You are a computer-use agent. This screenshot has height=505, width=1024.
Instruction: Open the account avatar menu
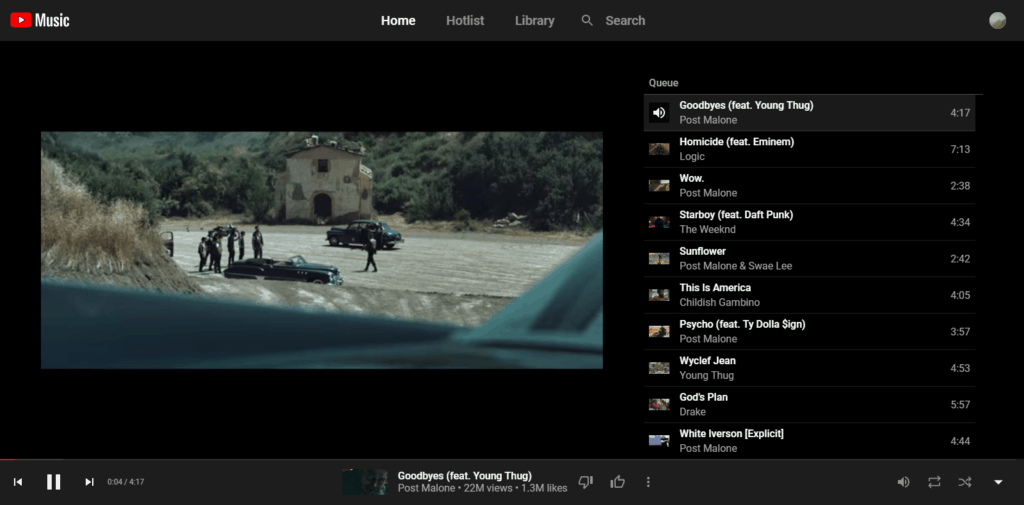coord(997,20)
